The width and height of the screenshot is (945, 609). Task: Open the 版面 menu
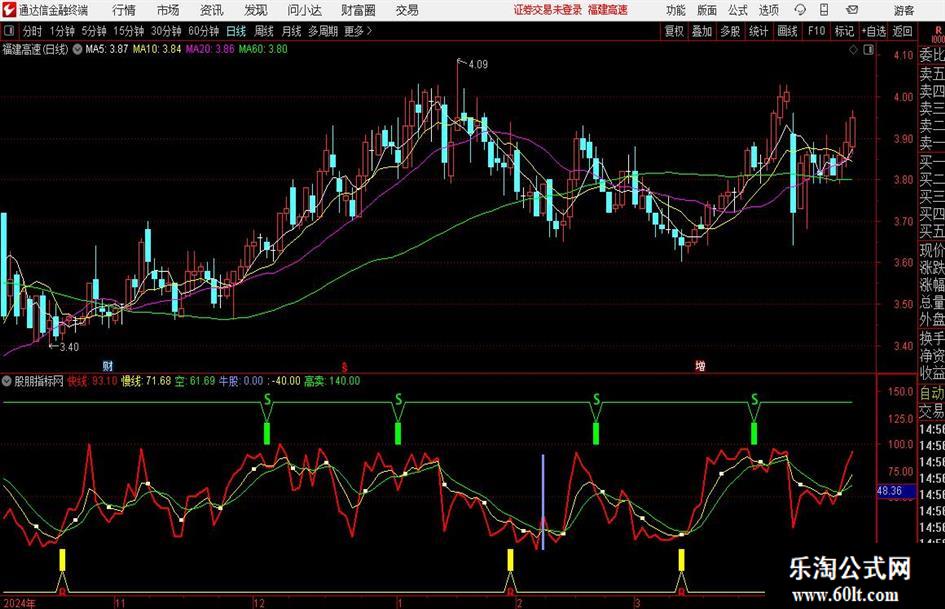706,10
